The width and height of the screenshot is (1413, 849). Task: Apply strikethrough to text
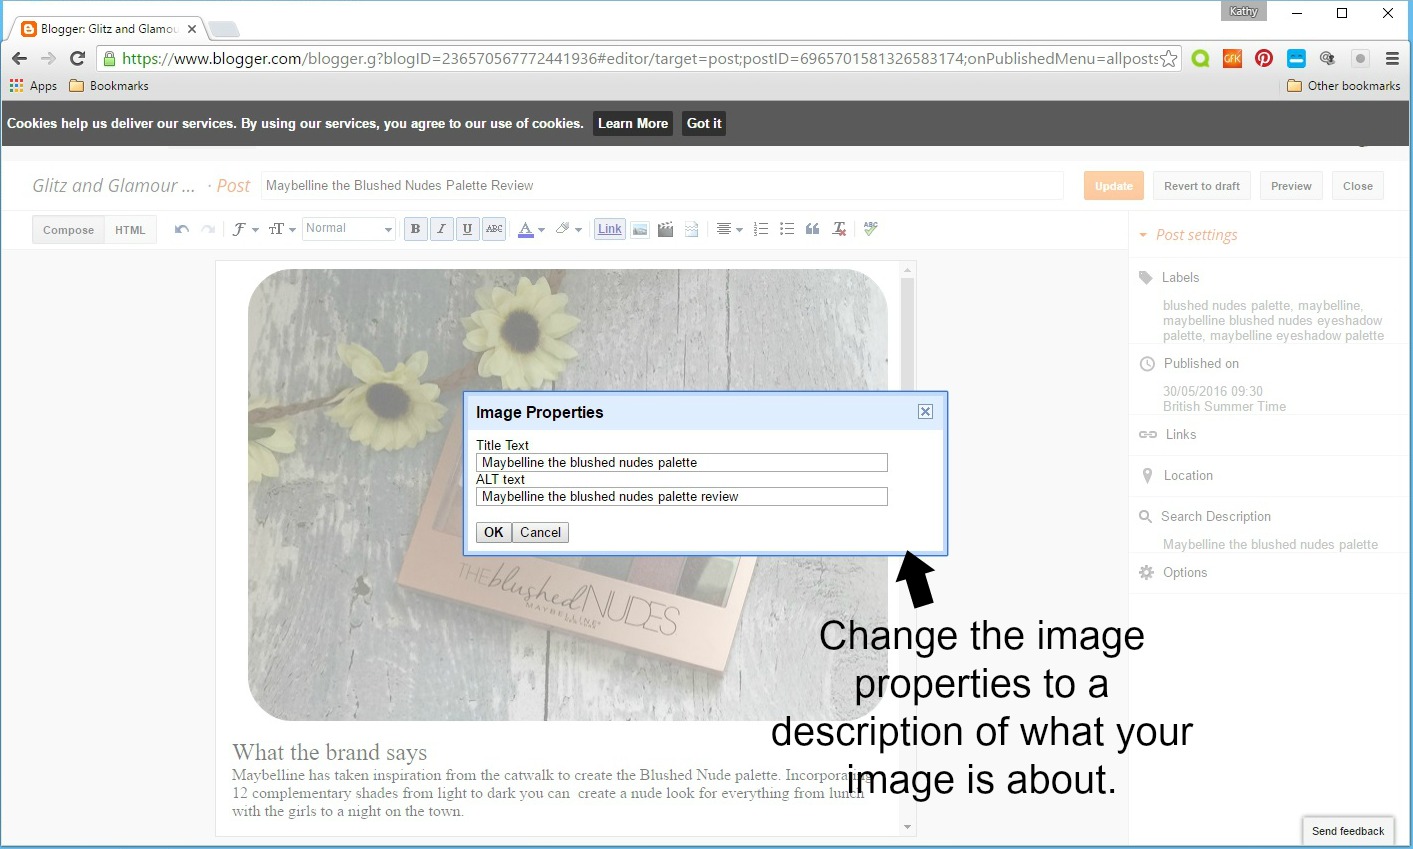coord(494,229)
